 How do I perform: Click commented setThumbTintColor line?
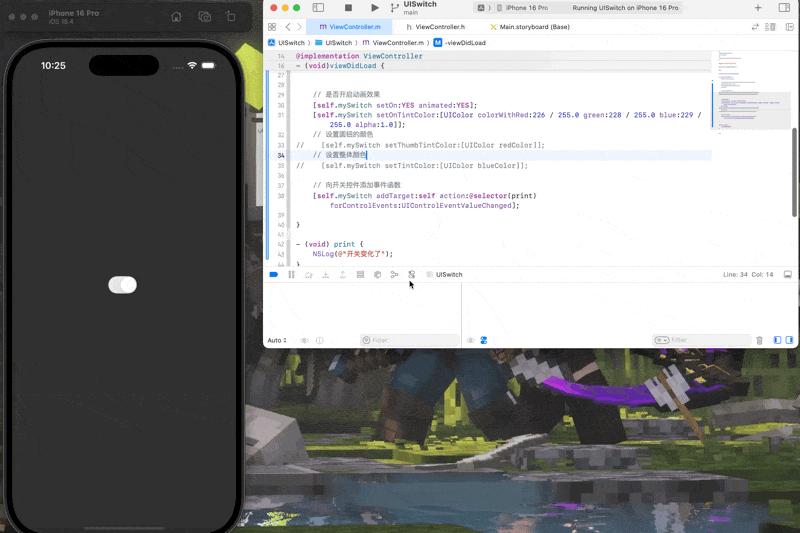point(420,145)
